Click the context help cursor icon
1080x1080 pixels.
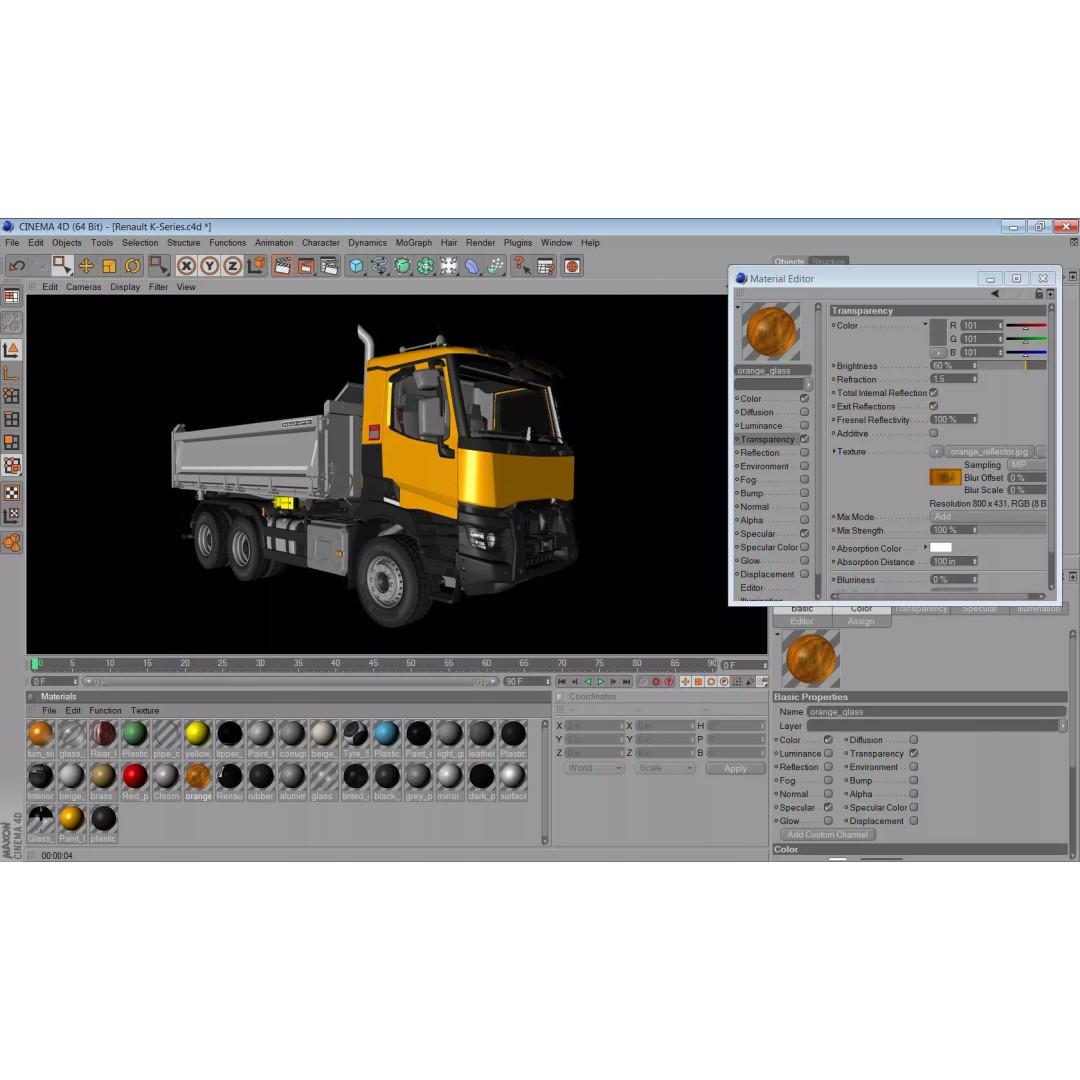(x=521, y=266)
